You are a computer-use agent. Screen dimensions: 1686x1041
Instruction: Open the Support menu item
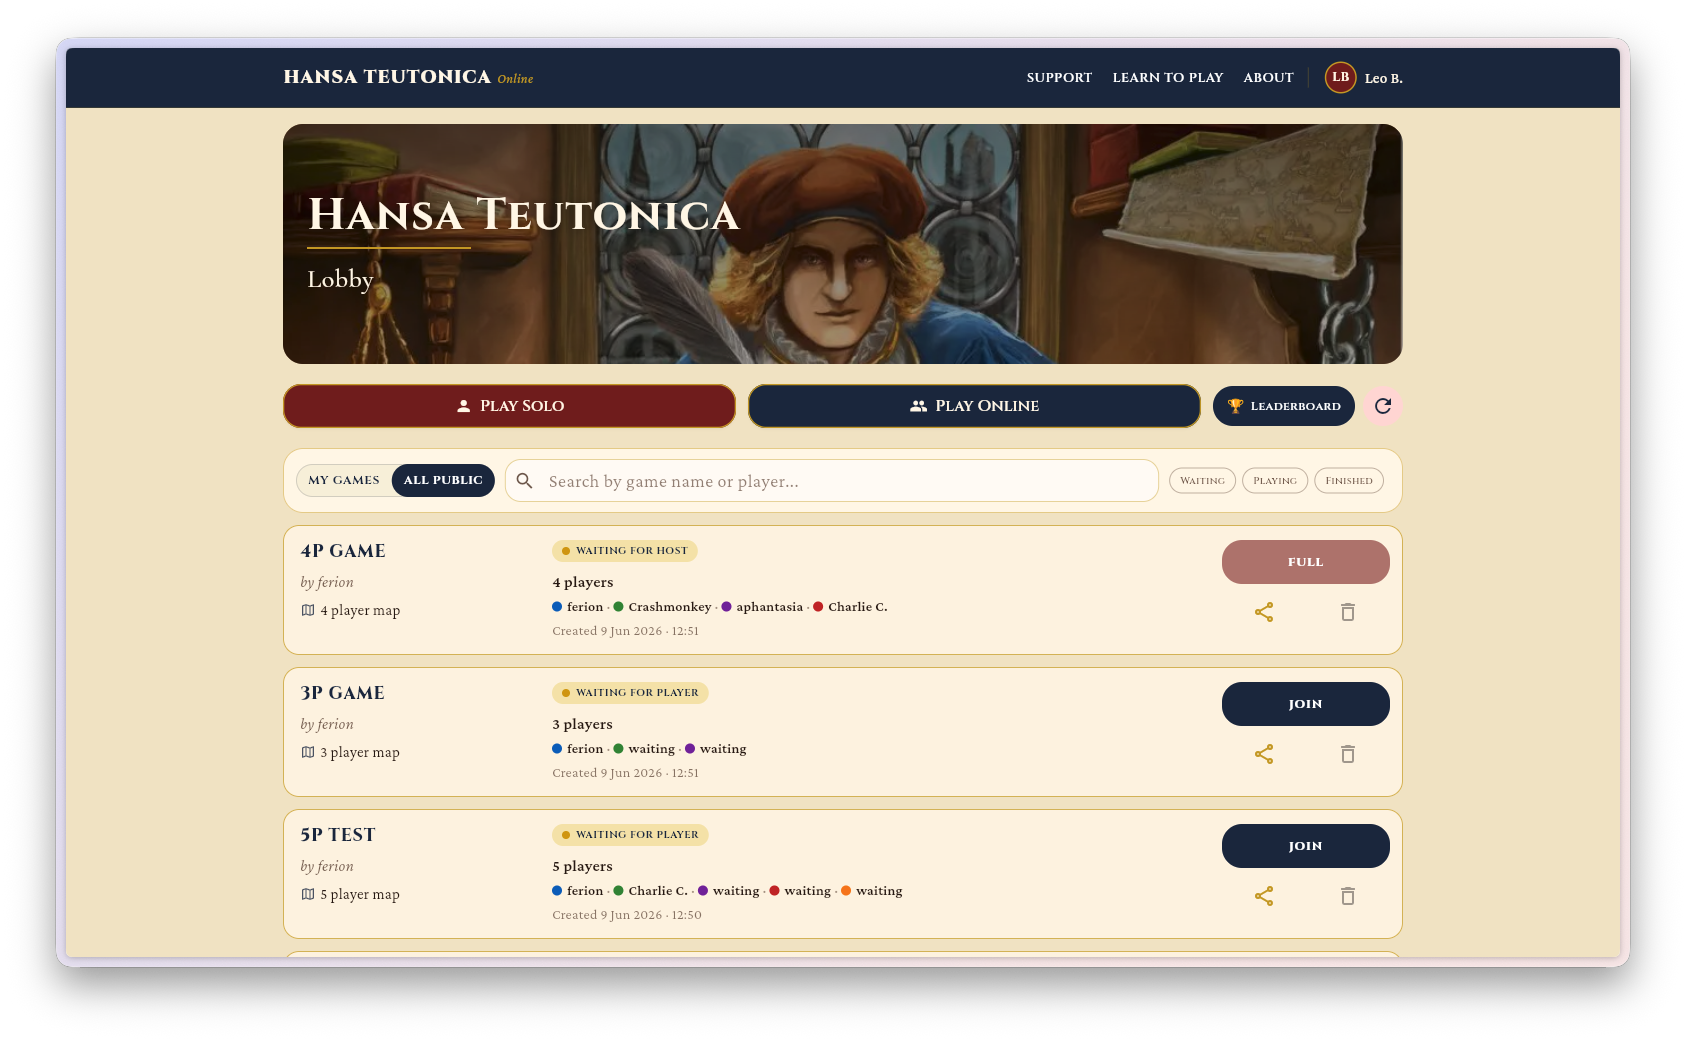[1059, 78]
